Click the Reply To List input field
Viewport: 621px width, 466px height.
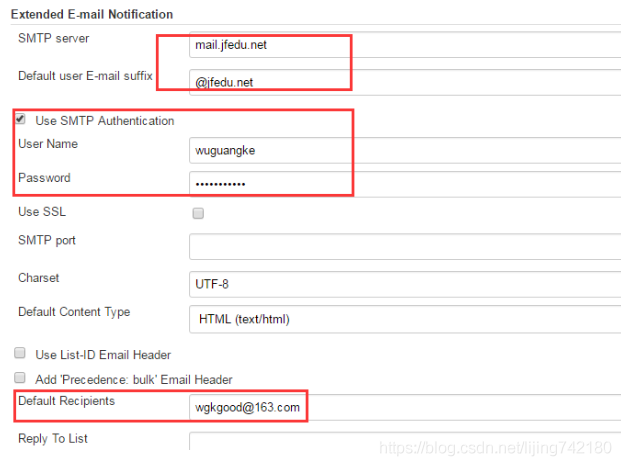point(400,444)
